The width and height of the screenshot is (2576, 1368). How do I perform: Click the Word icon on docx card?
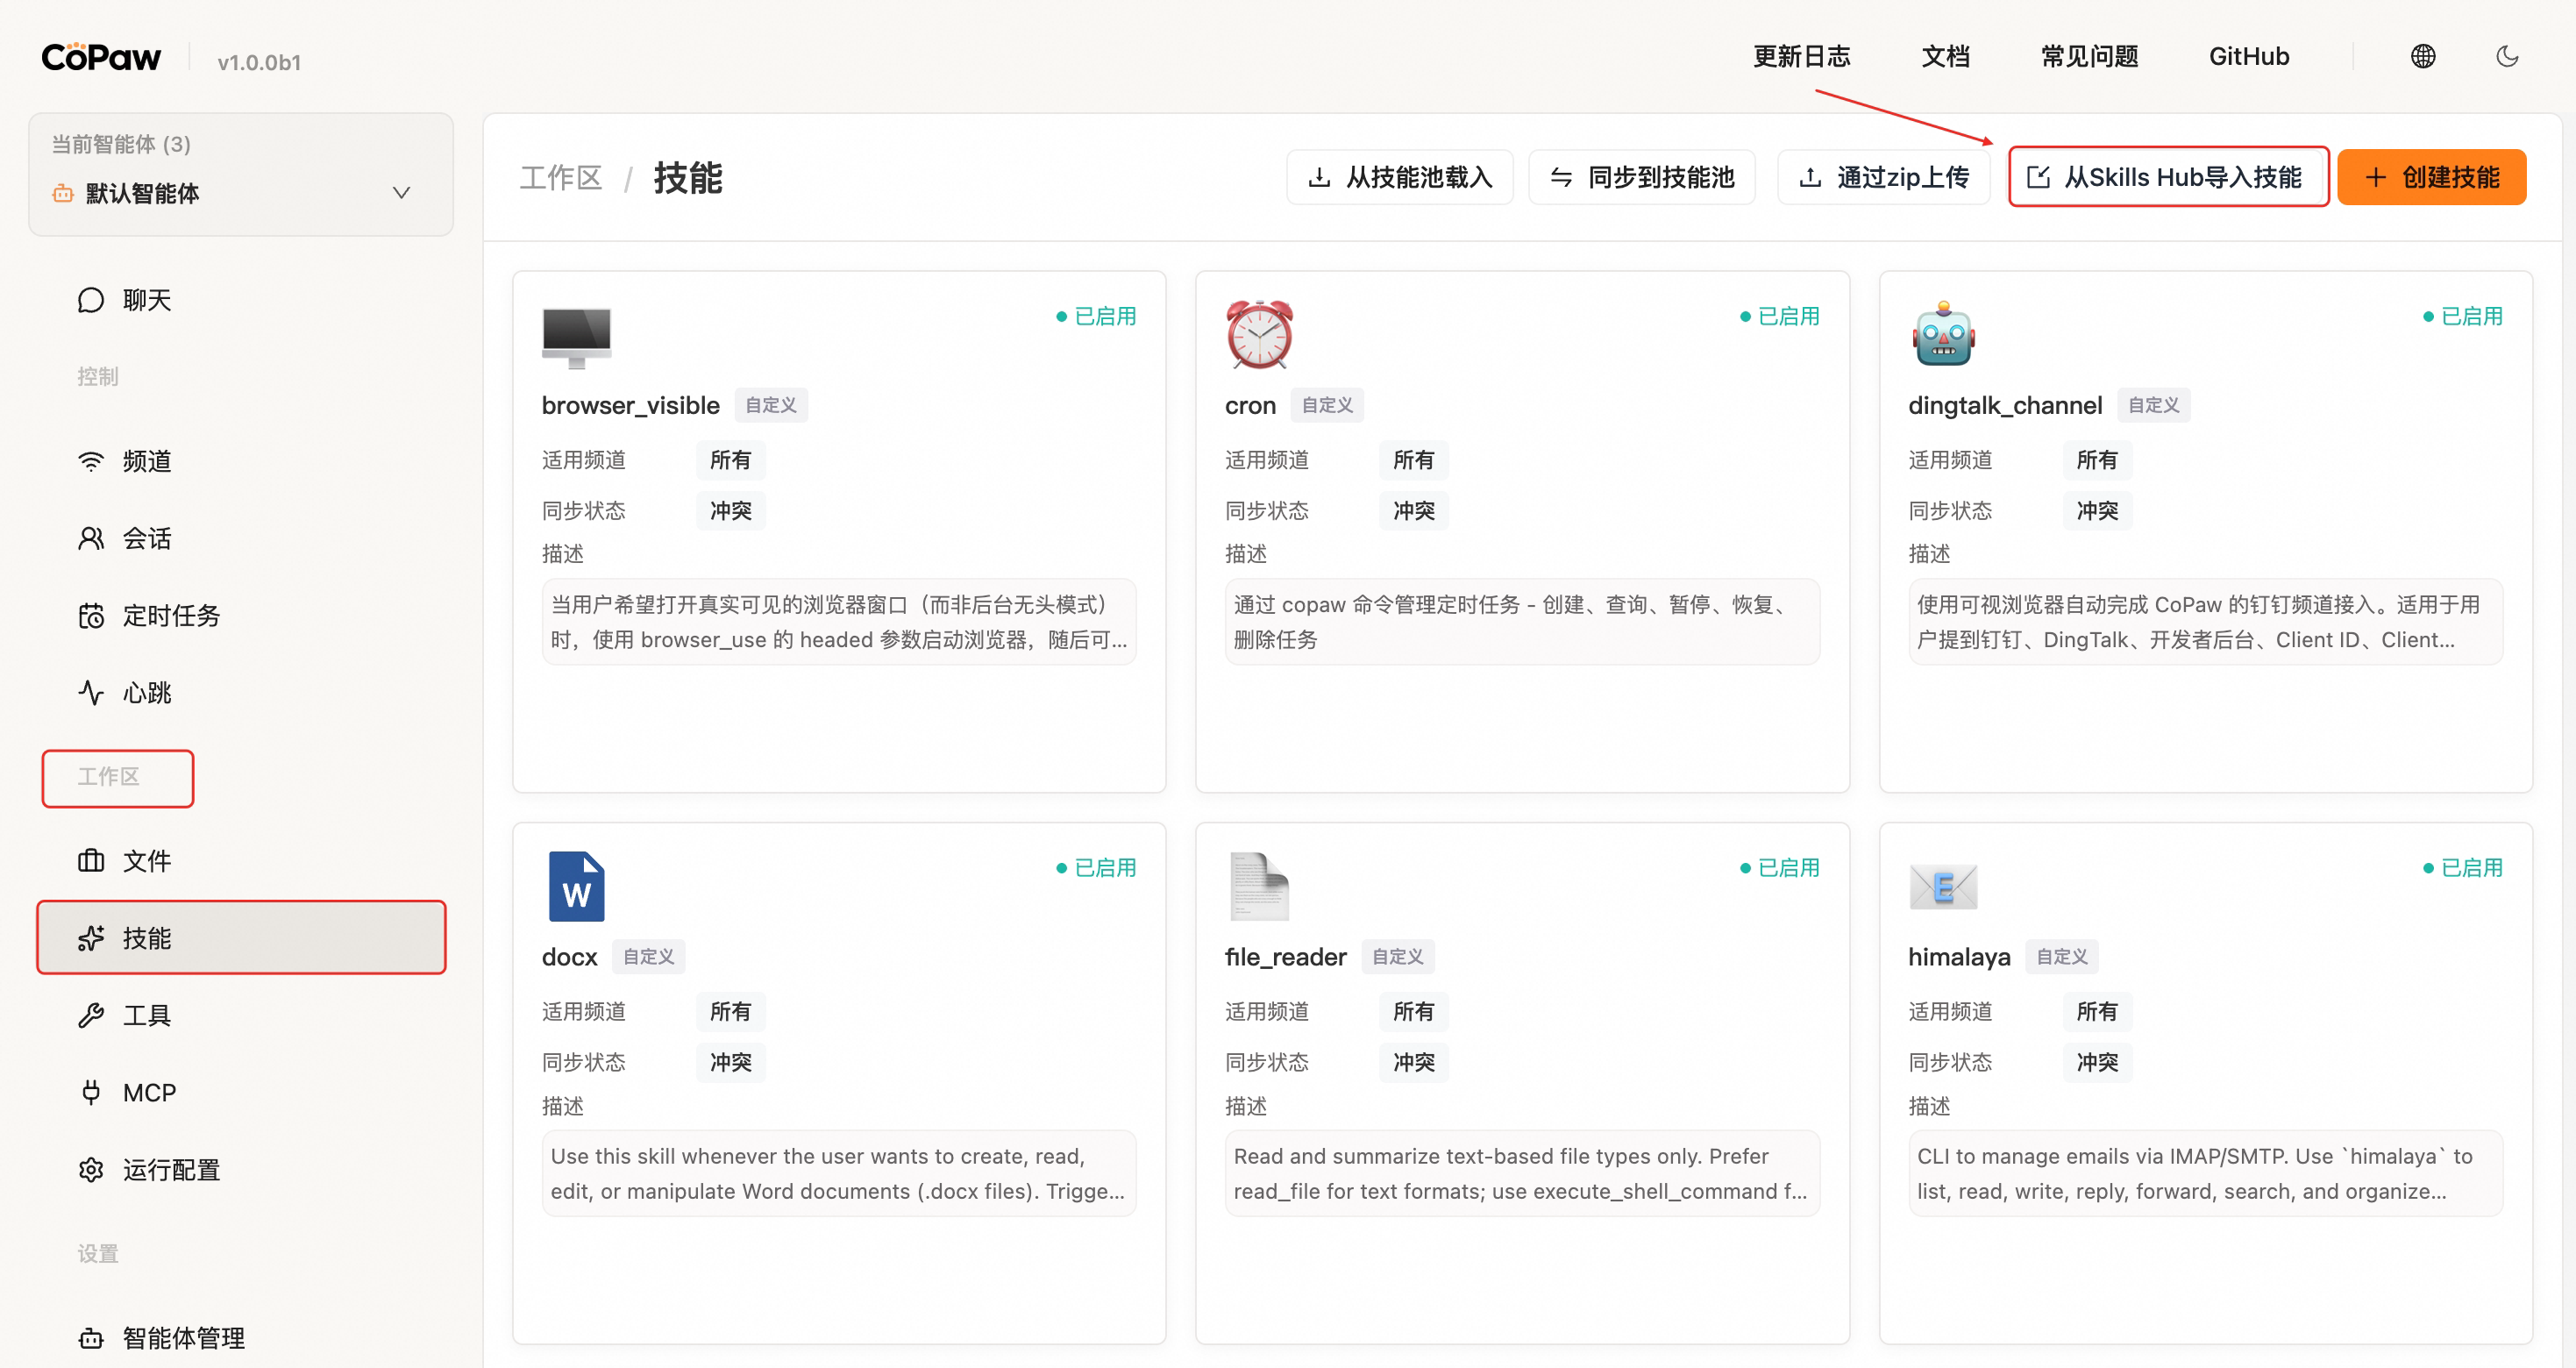click(576, 886)
